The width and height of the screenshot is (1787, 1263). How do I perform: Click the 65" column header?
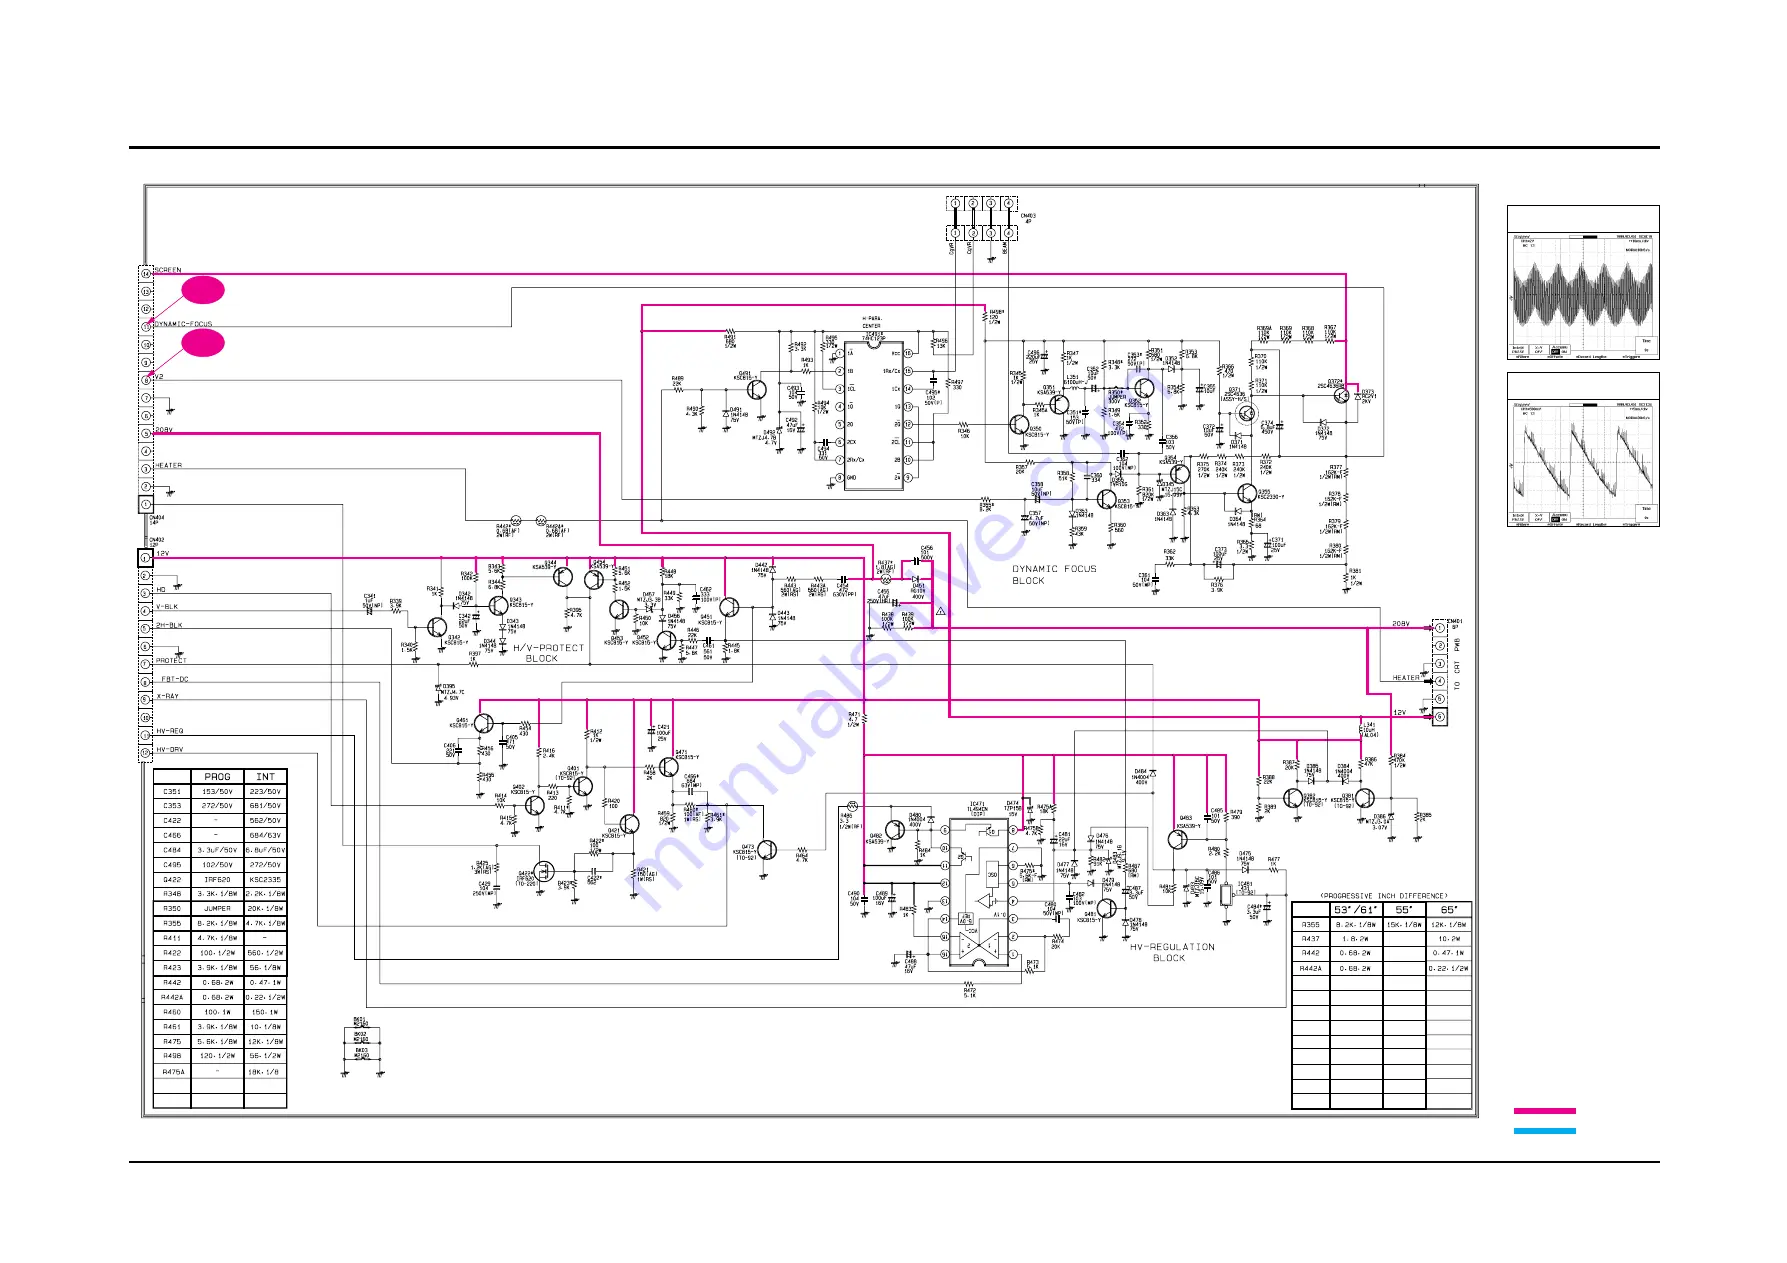click(x=1449, y=910)
